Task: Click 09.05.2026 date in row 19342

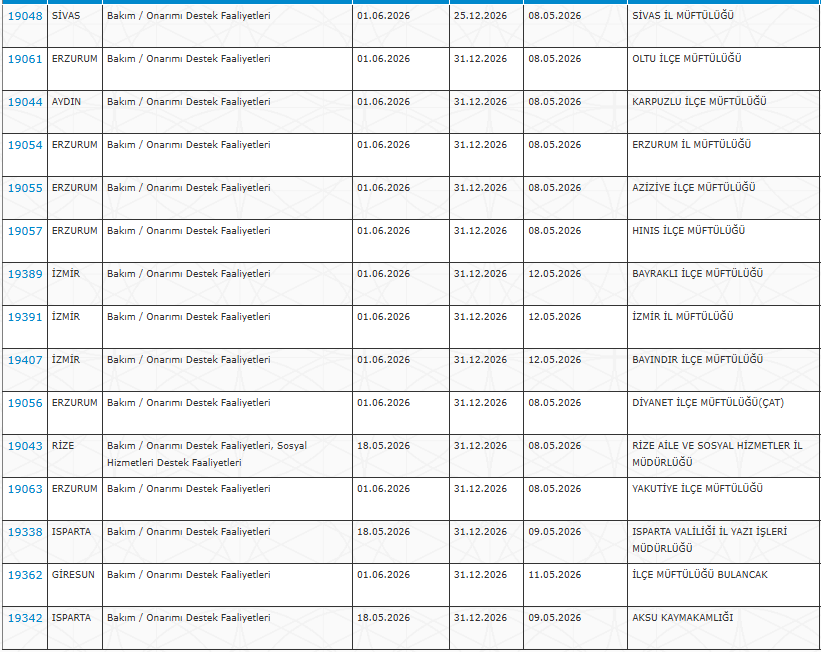Action: pos(554,617)
